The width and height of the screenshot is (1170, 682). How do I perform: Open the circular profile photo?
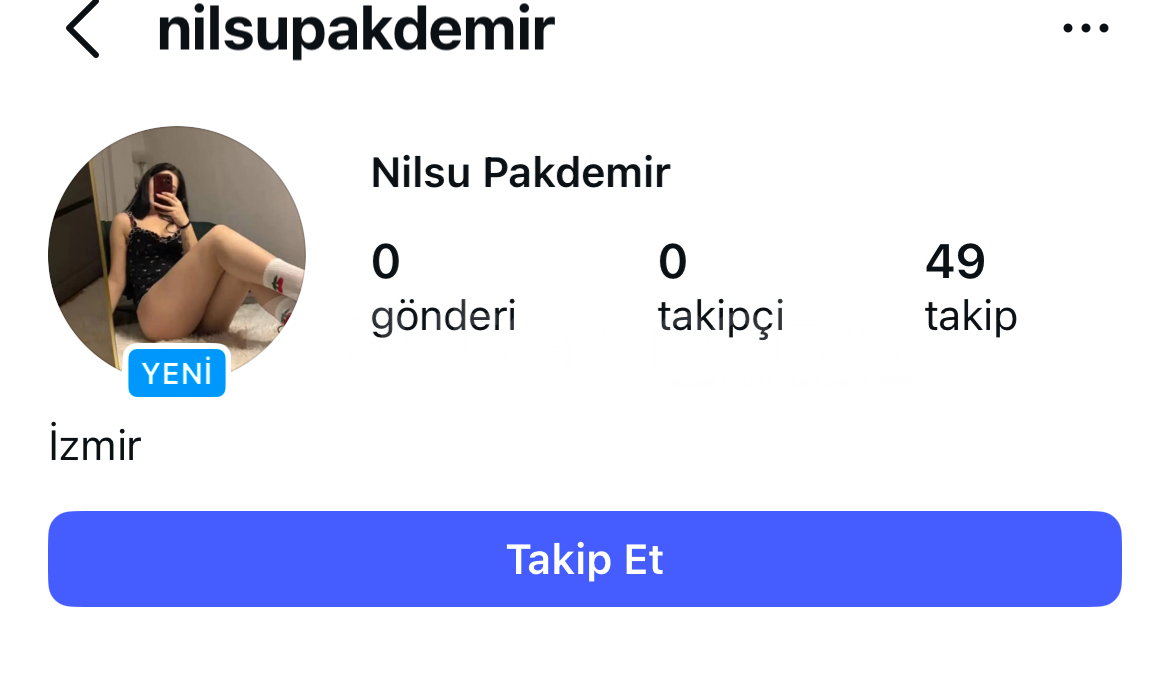(x=177, y=250)
